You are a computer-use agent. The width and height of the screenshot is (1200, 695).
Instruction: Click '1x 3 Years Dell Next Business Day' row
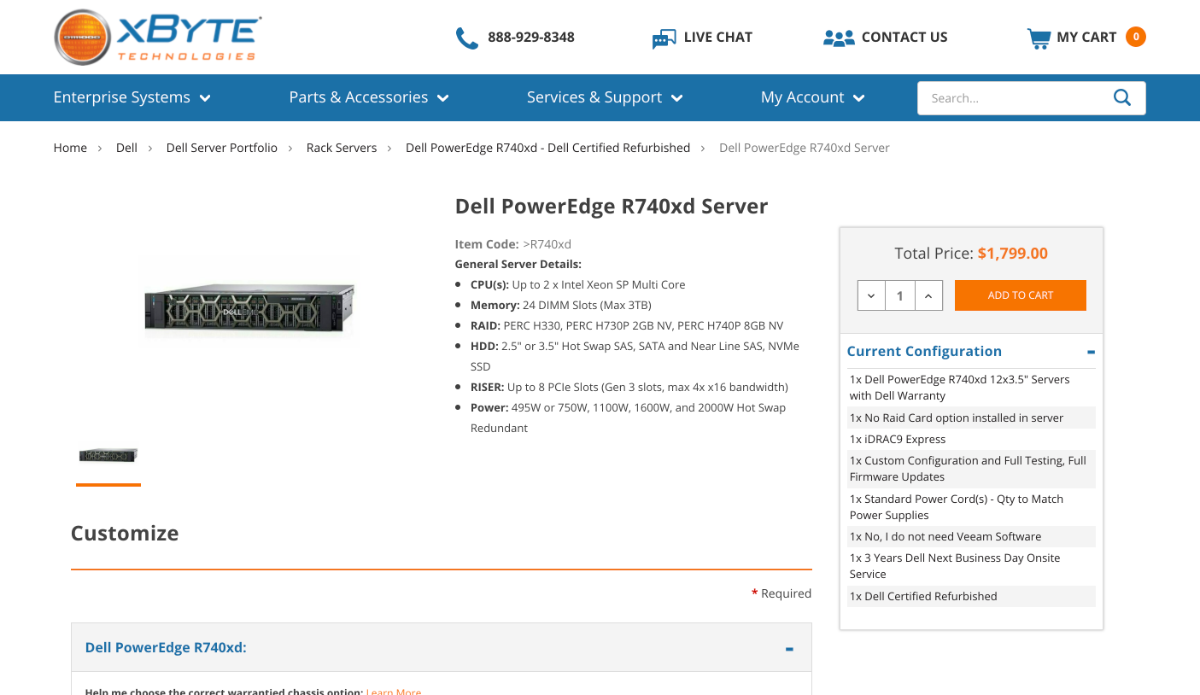pyautogui.click(x=971, y=566)
